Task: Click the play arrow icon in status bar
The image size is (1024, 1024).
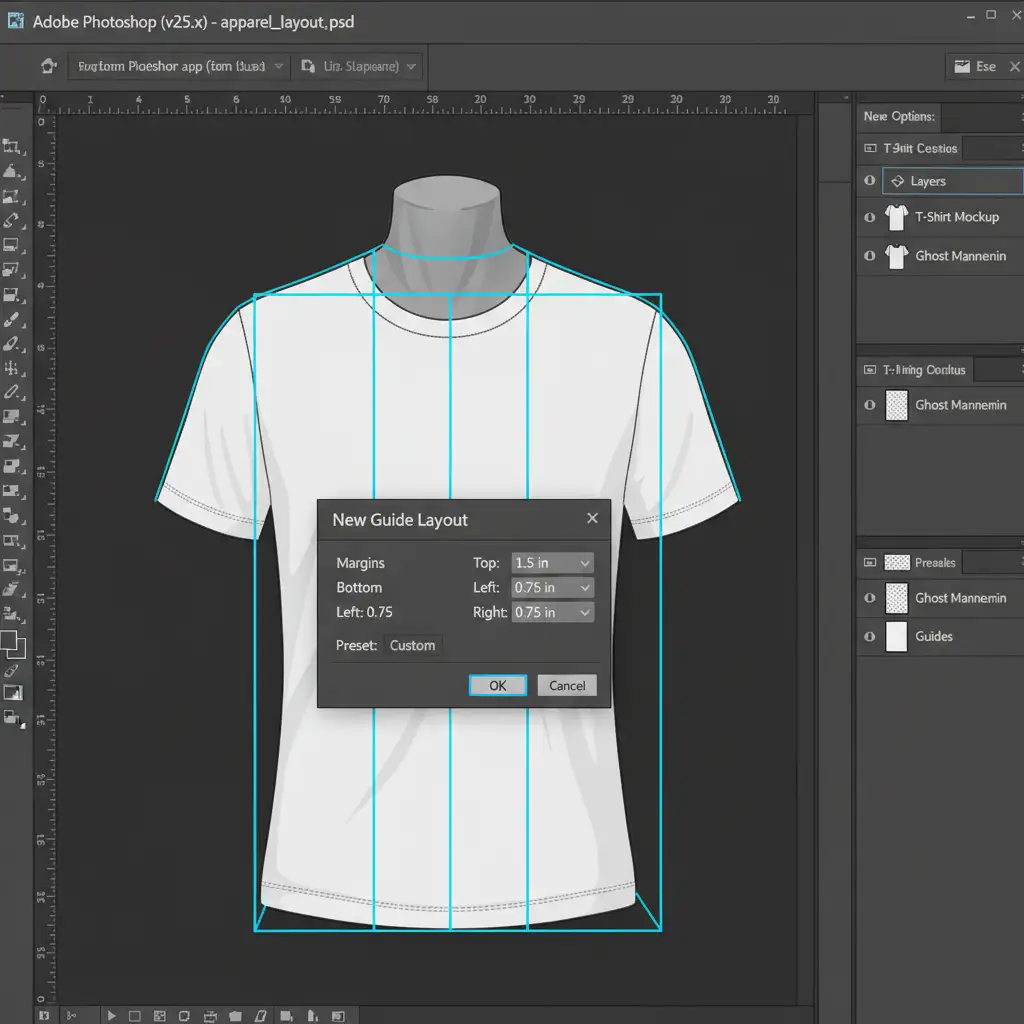Action: coord(111,1016)
